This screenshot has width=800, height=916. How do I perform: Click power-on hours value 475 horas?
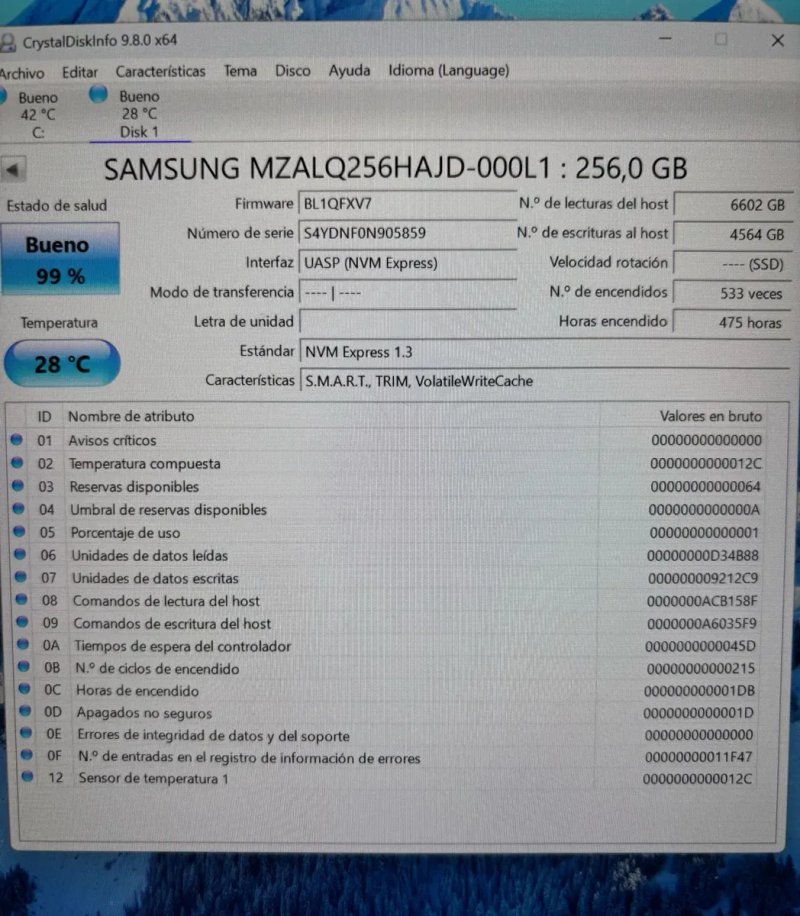coord(732,322)
